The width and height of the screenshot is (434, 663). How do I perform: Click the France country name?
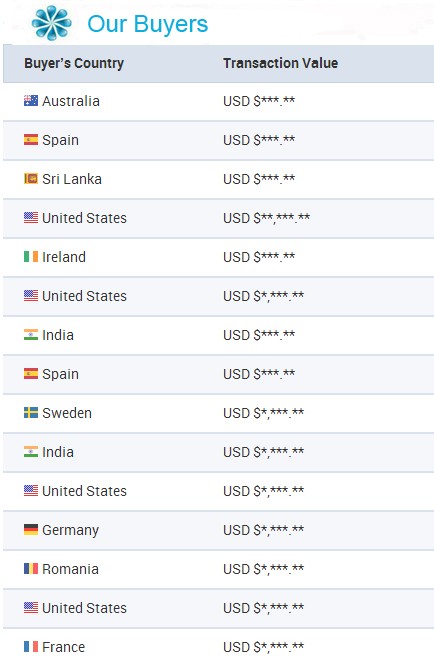point(63,647)
